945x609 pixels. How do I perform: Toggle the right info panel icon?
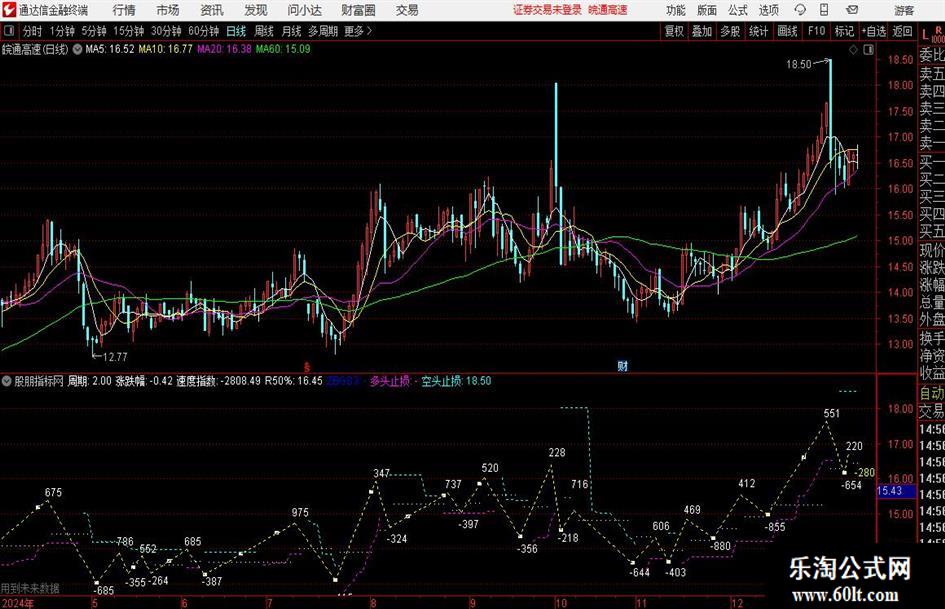click(868, 49)
